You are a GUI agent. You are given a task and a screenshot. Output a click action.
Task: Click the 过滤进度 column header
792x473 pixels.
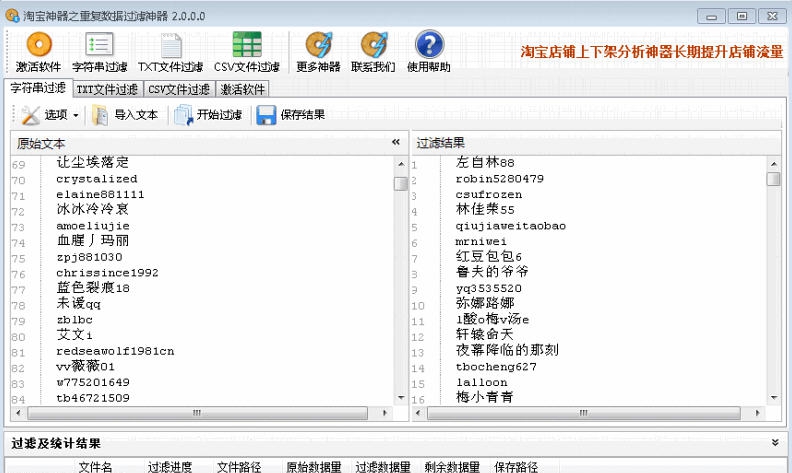coord(170,466)
